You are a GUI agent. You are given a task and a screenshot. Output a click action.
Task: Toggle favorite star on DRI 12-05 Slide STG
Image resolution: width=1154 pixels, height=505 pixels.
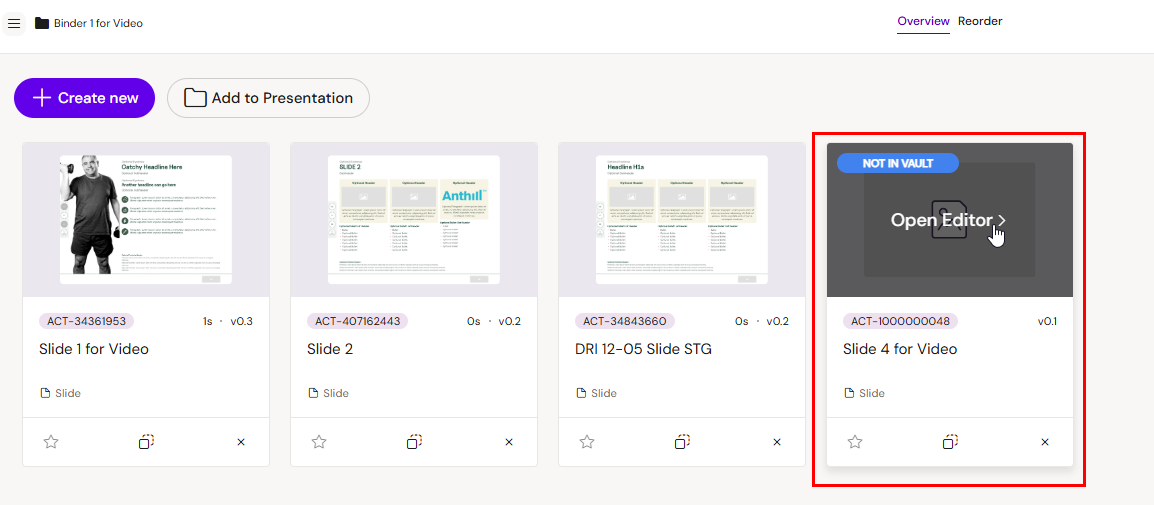point(587,442)
